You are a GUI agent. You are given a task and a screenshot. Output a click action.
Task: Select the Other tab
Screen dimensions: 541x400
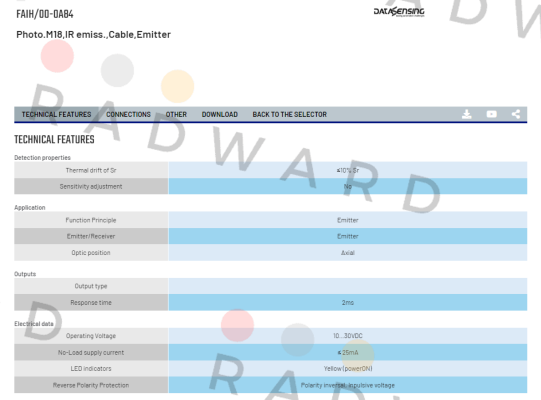click(176, 114)
